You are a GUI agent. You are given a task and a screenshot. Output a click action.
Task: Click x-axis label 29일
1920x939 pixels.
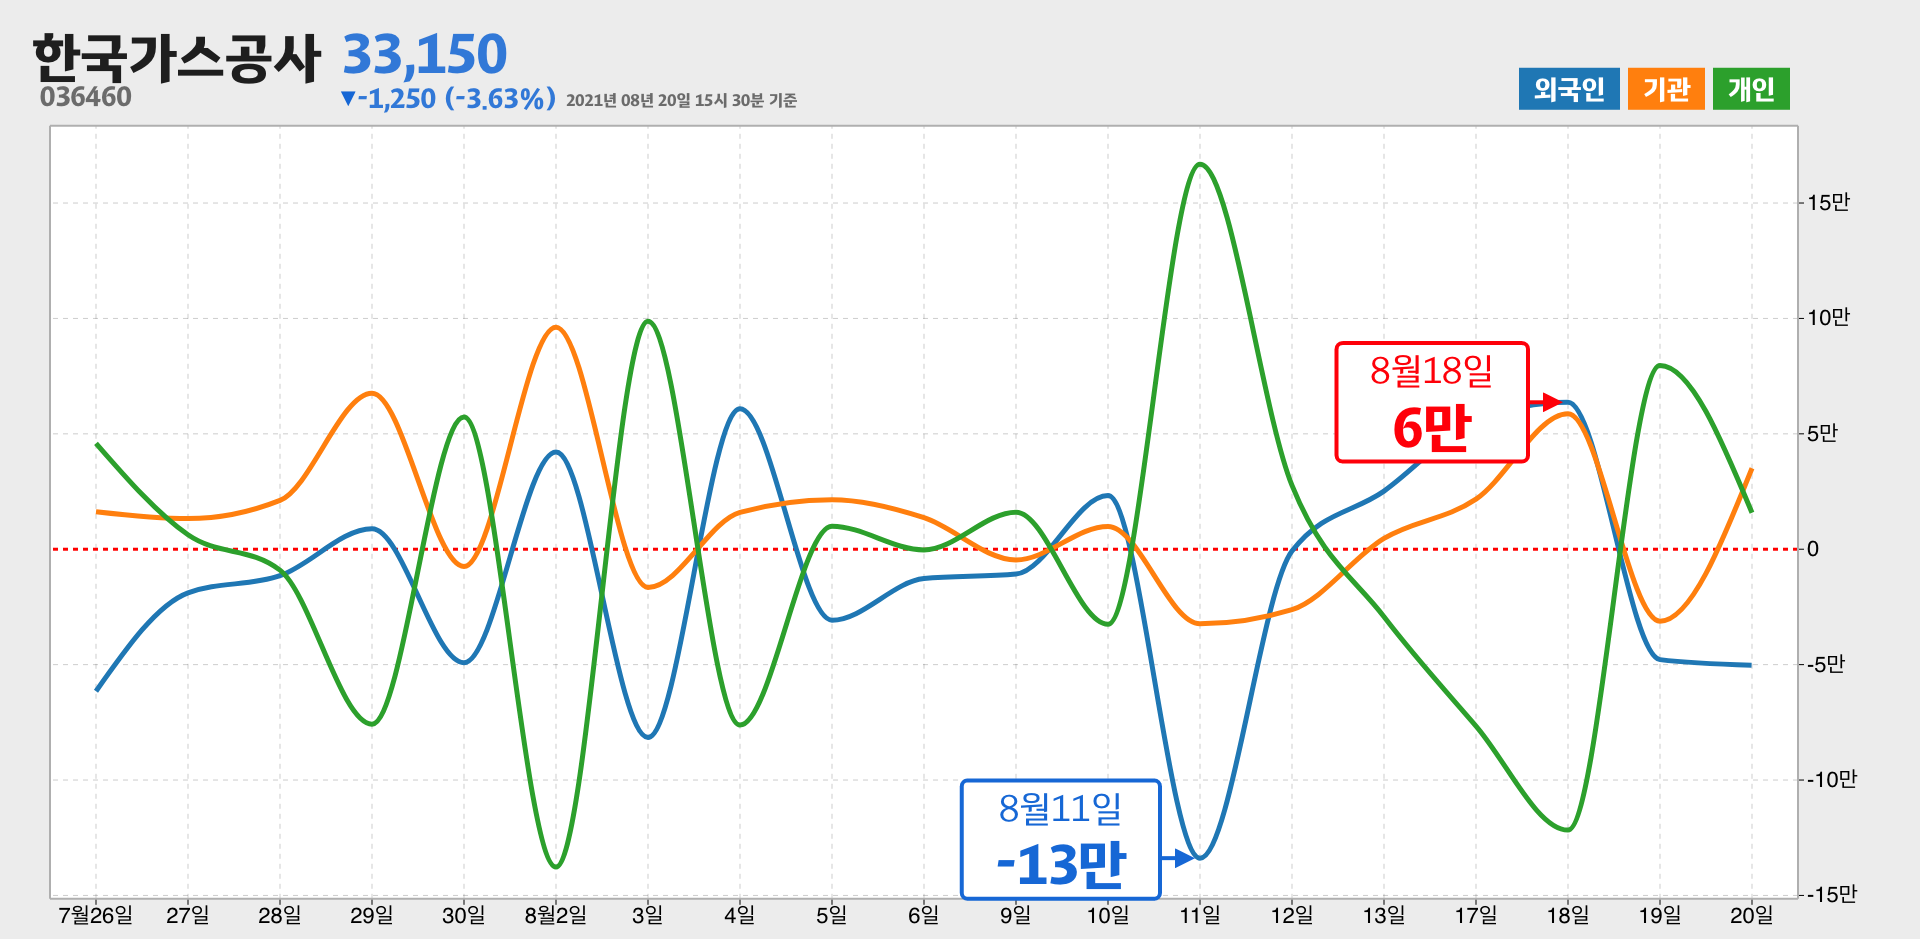372,915
